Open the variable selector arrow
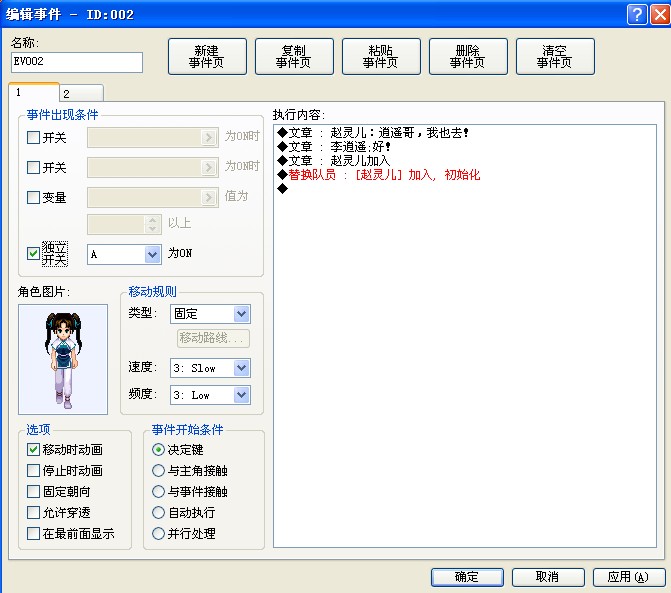This screenshot has width=671, height=593. tap(208, 197)
